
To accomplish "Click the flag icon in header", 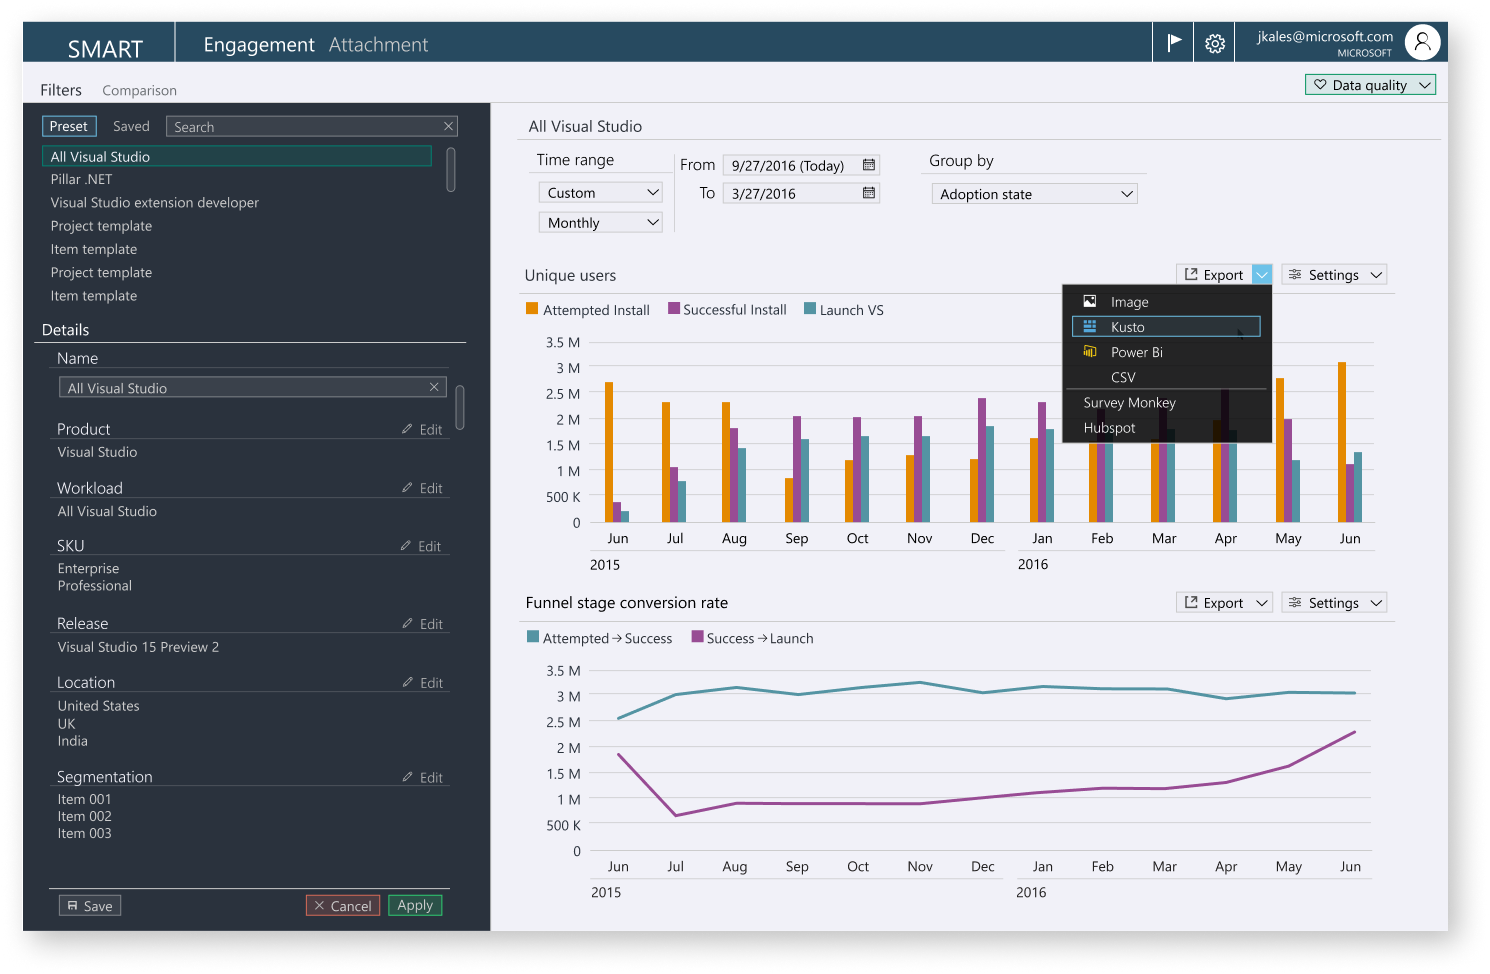I will [1174, 42].
